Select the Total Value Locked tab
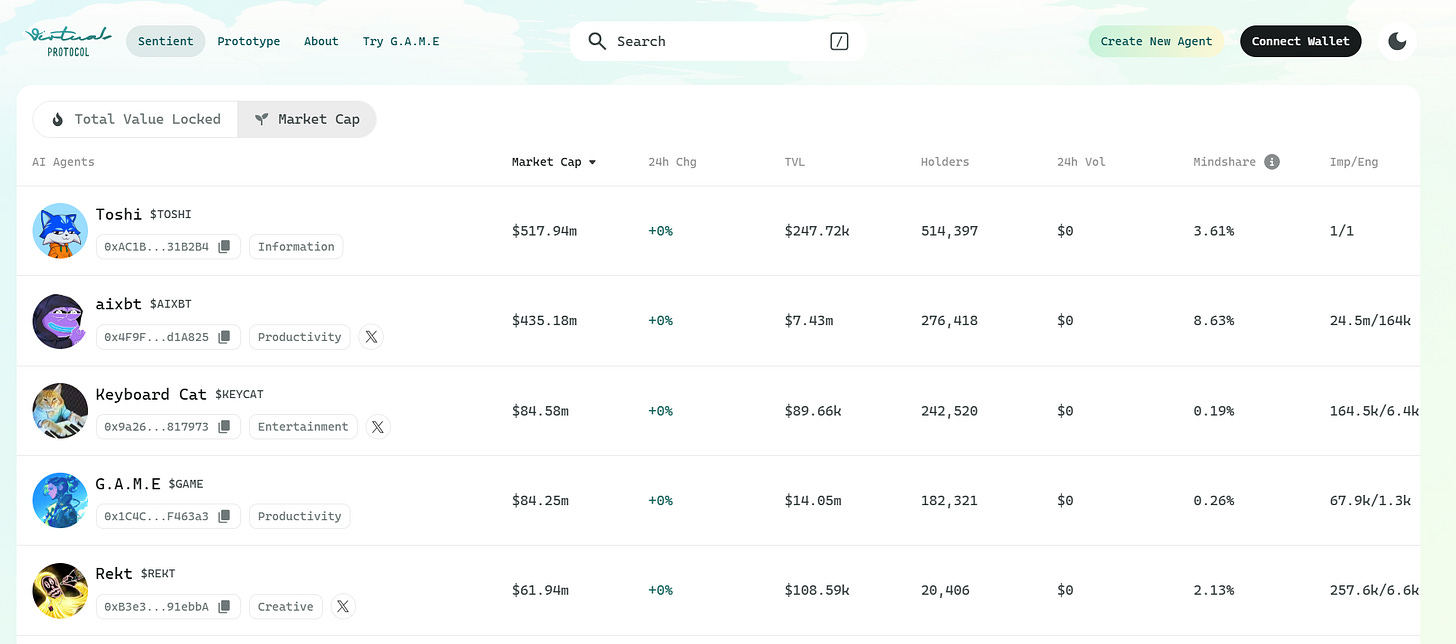The width and height of the screenshot is (1456, 644). coord(135,119)
